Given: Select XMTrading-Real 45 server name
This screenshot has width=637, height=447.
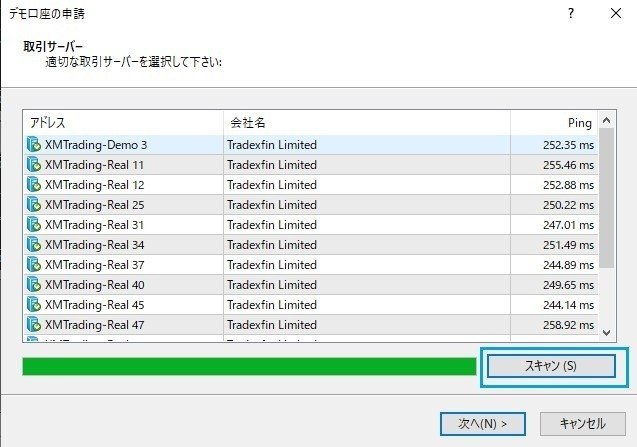Looking at the screenshot, I should [94, 304].
